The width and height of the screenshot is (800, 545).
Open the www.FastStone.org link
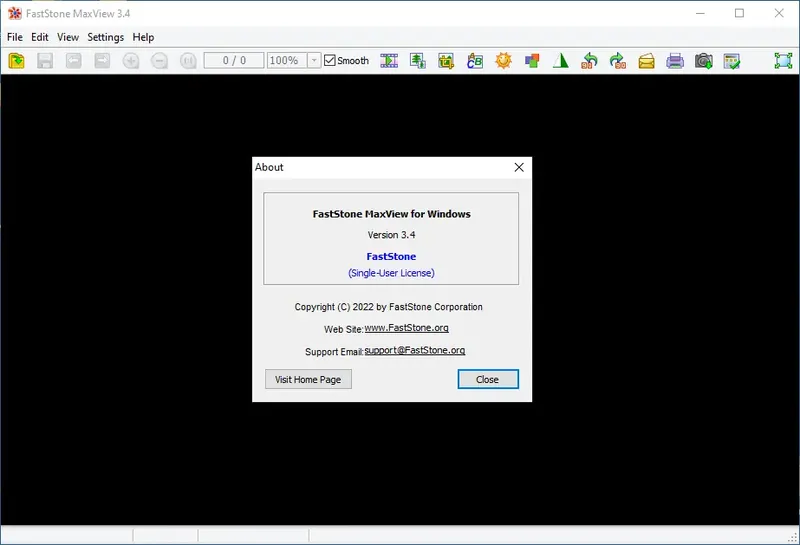click(x=407, y=328)
